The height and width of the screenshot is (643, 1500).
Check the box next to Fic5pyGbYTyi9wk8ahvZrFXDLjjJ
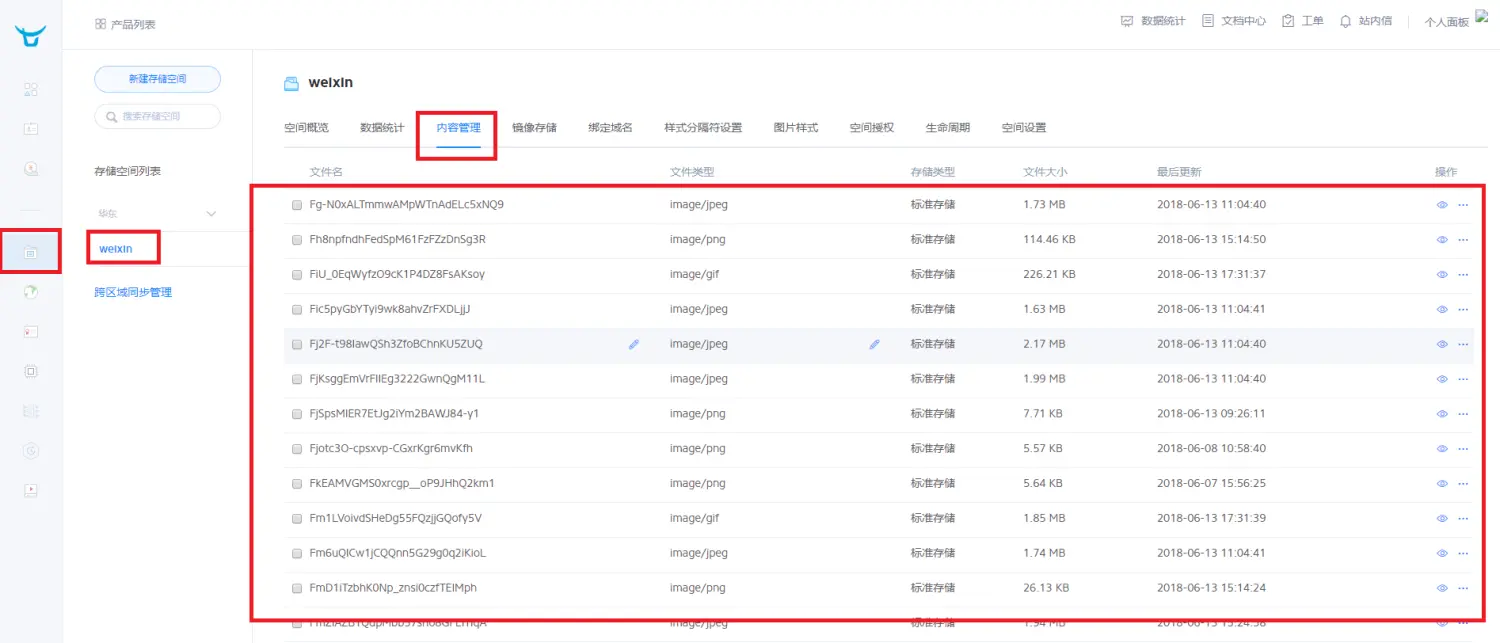(297, 309)
